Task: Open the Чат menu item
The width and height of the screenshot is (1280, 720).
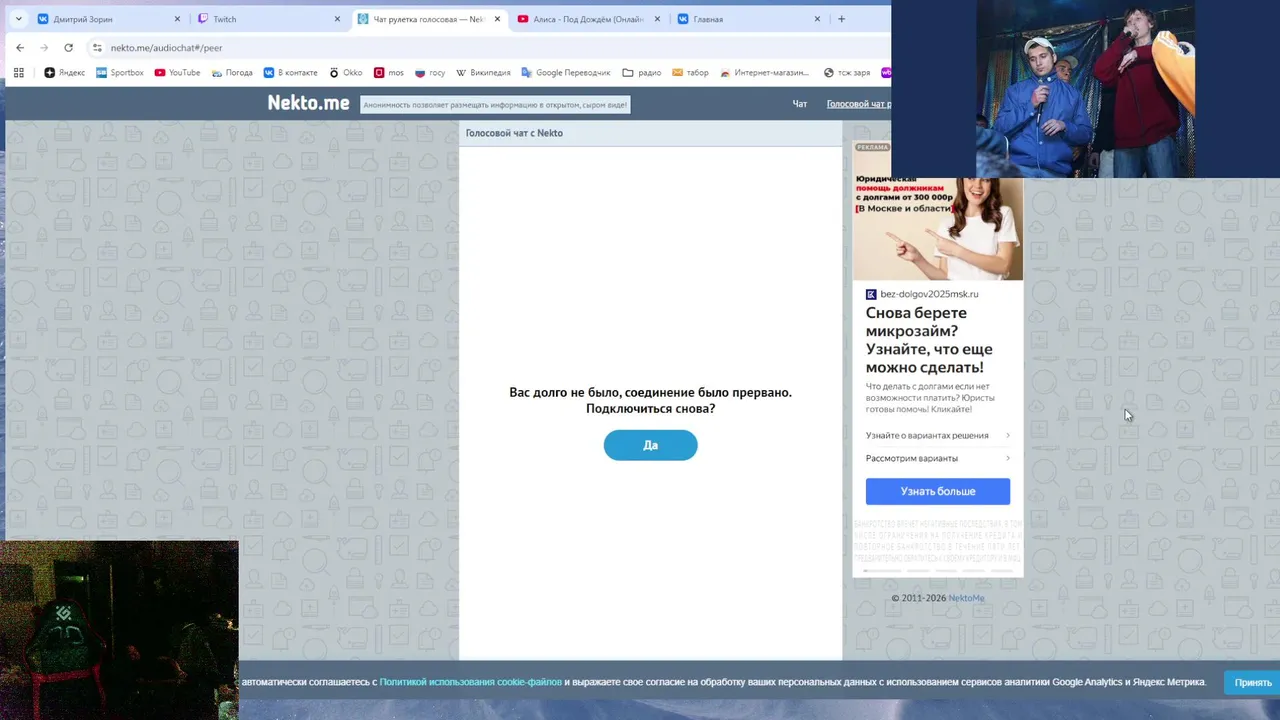Action: pyautogui.click(x=800, y=104)
